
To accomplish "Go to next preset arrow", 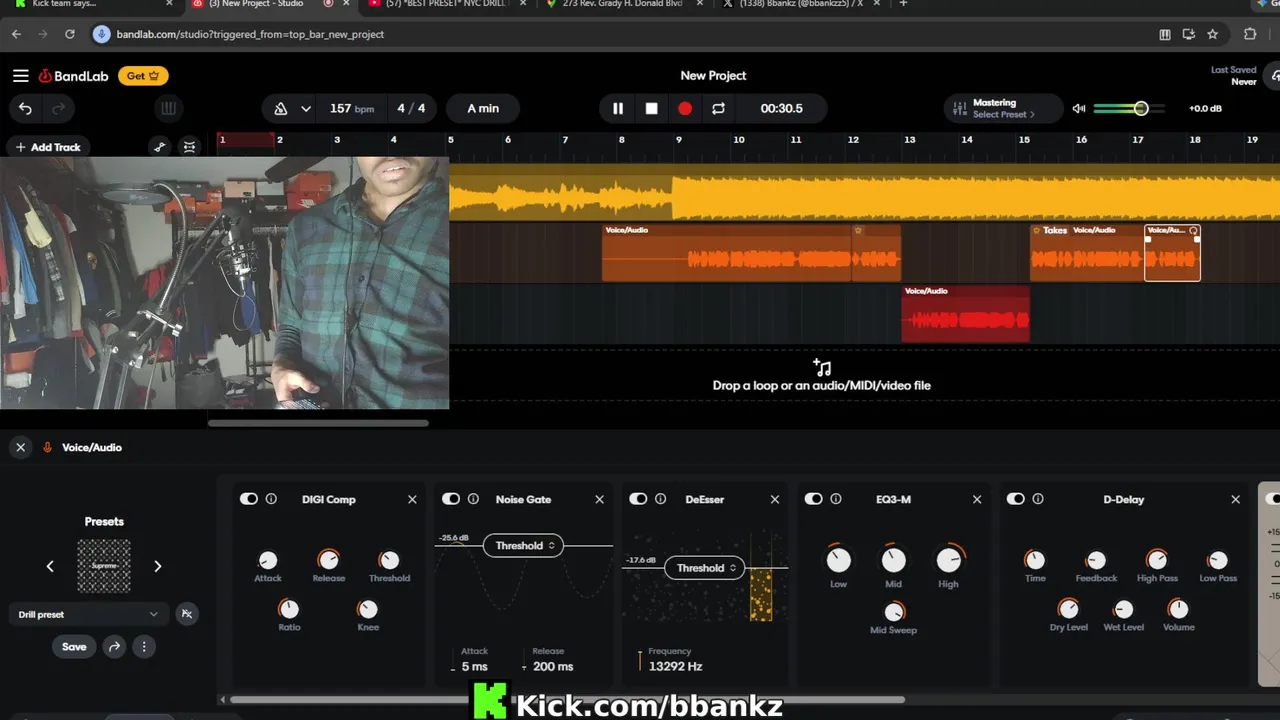I will click(157, 566).
